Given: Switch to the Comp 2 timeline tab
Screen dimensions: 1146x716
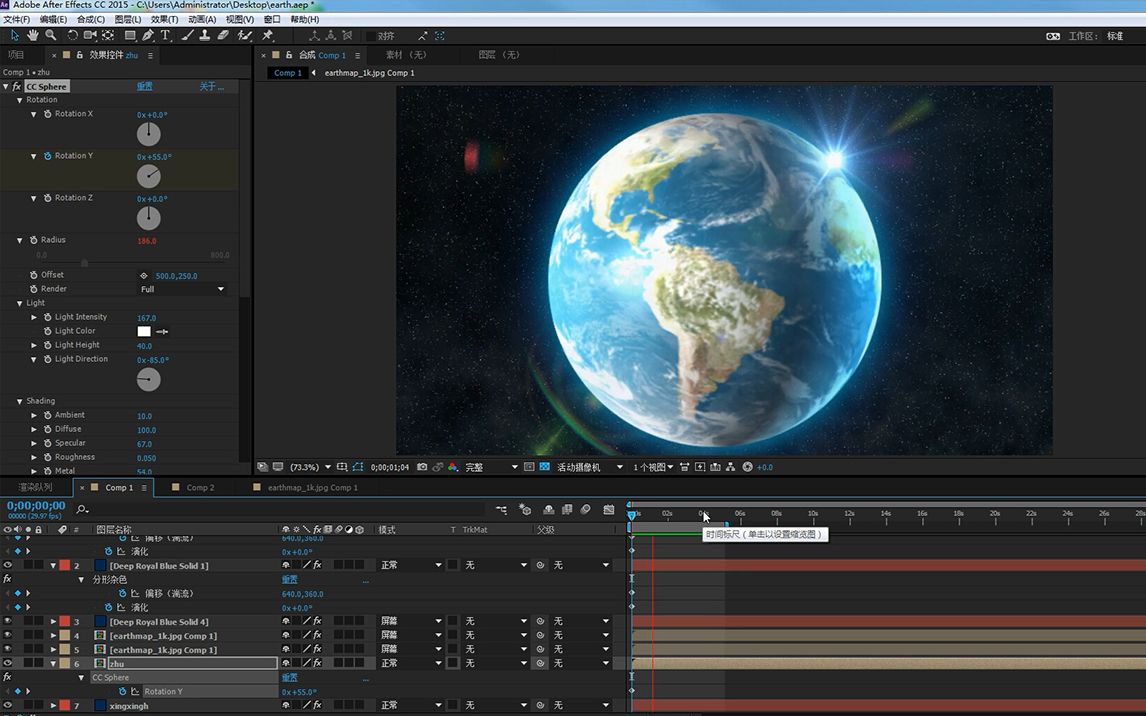Looking at the screenshot, I should pyautogui.click(x=200, y=488).
